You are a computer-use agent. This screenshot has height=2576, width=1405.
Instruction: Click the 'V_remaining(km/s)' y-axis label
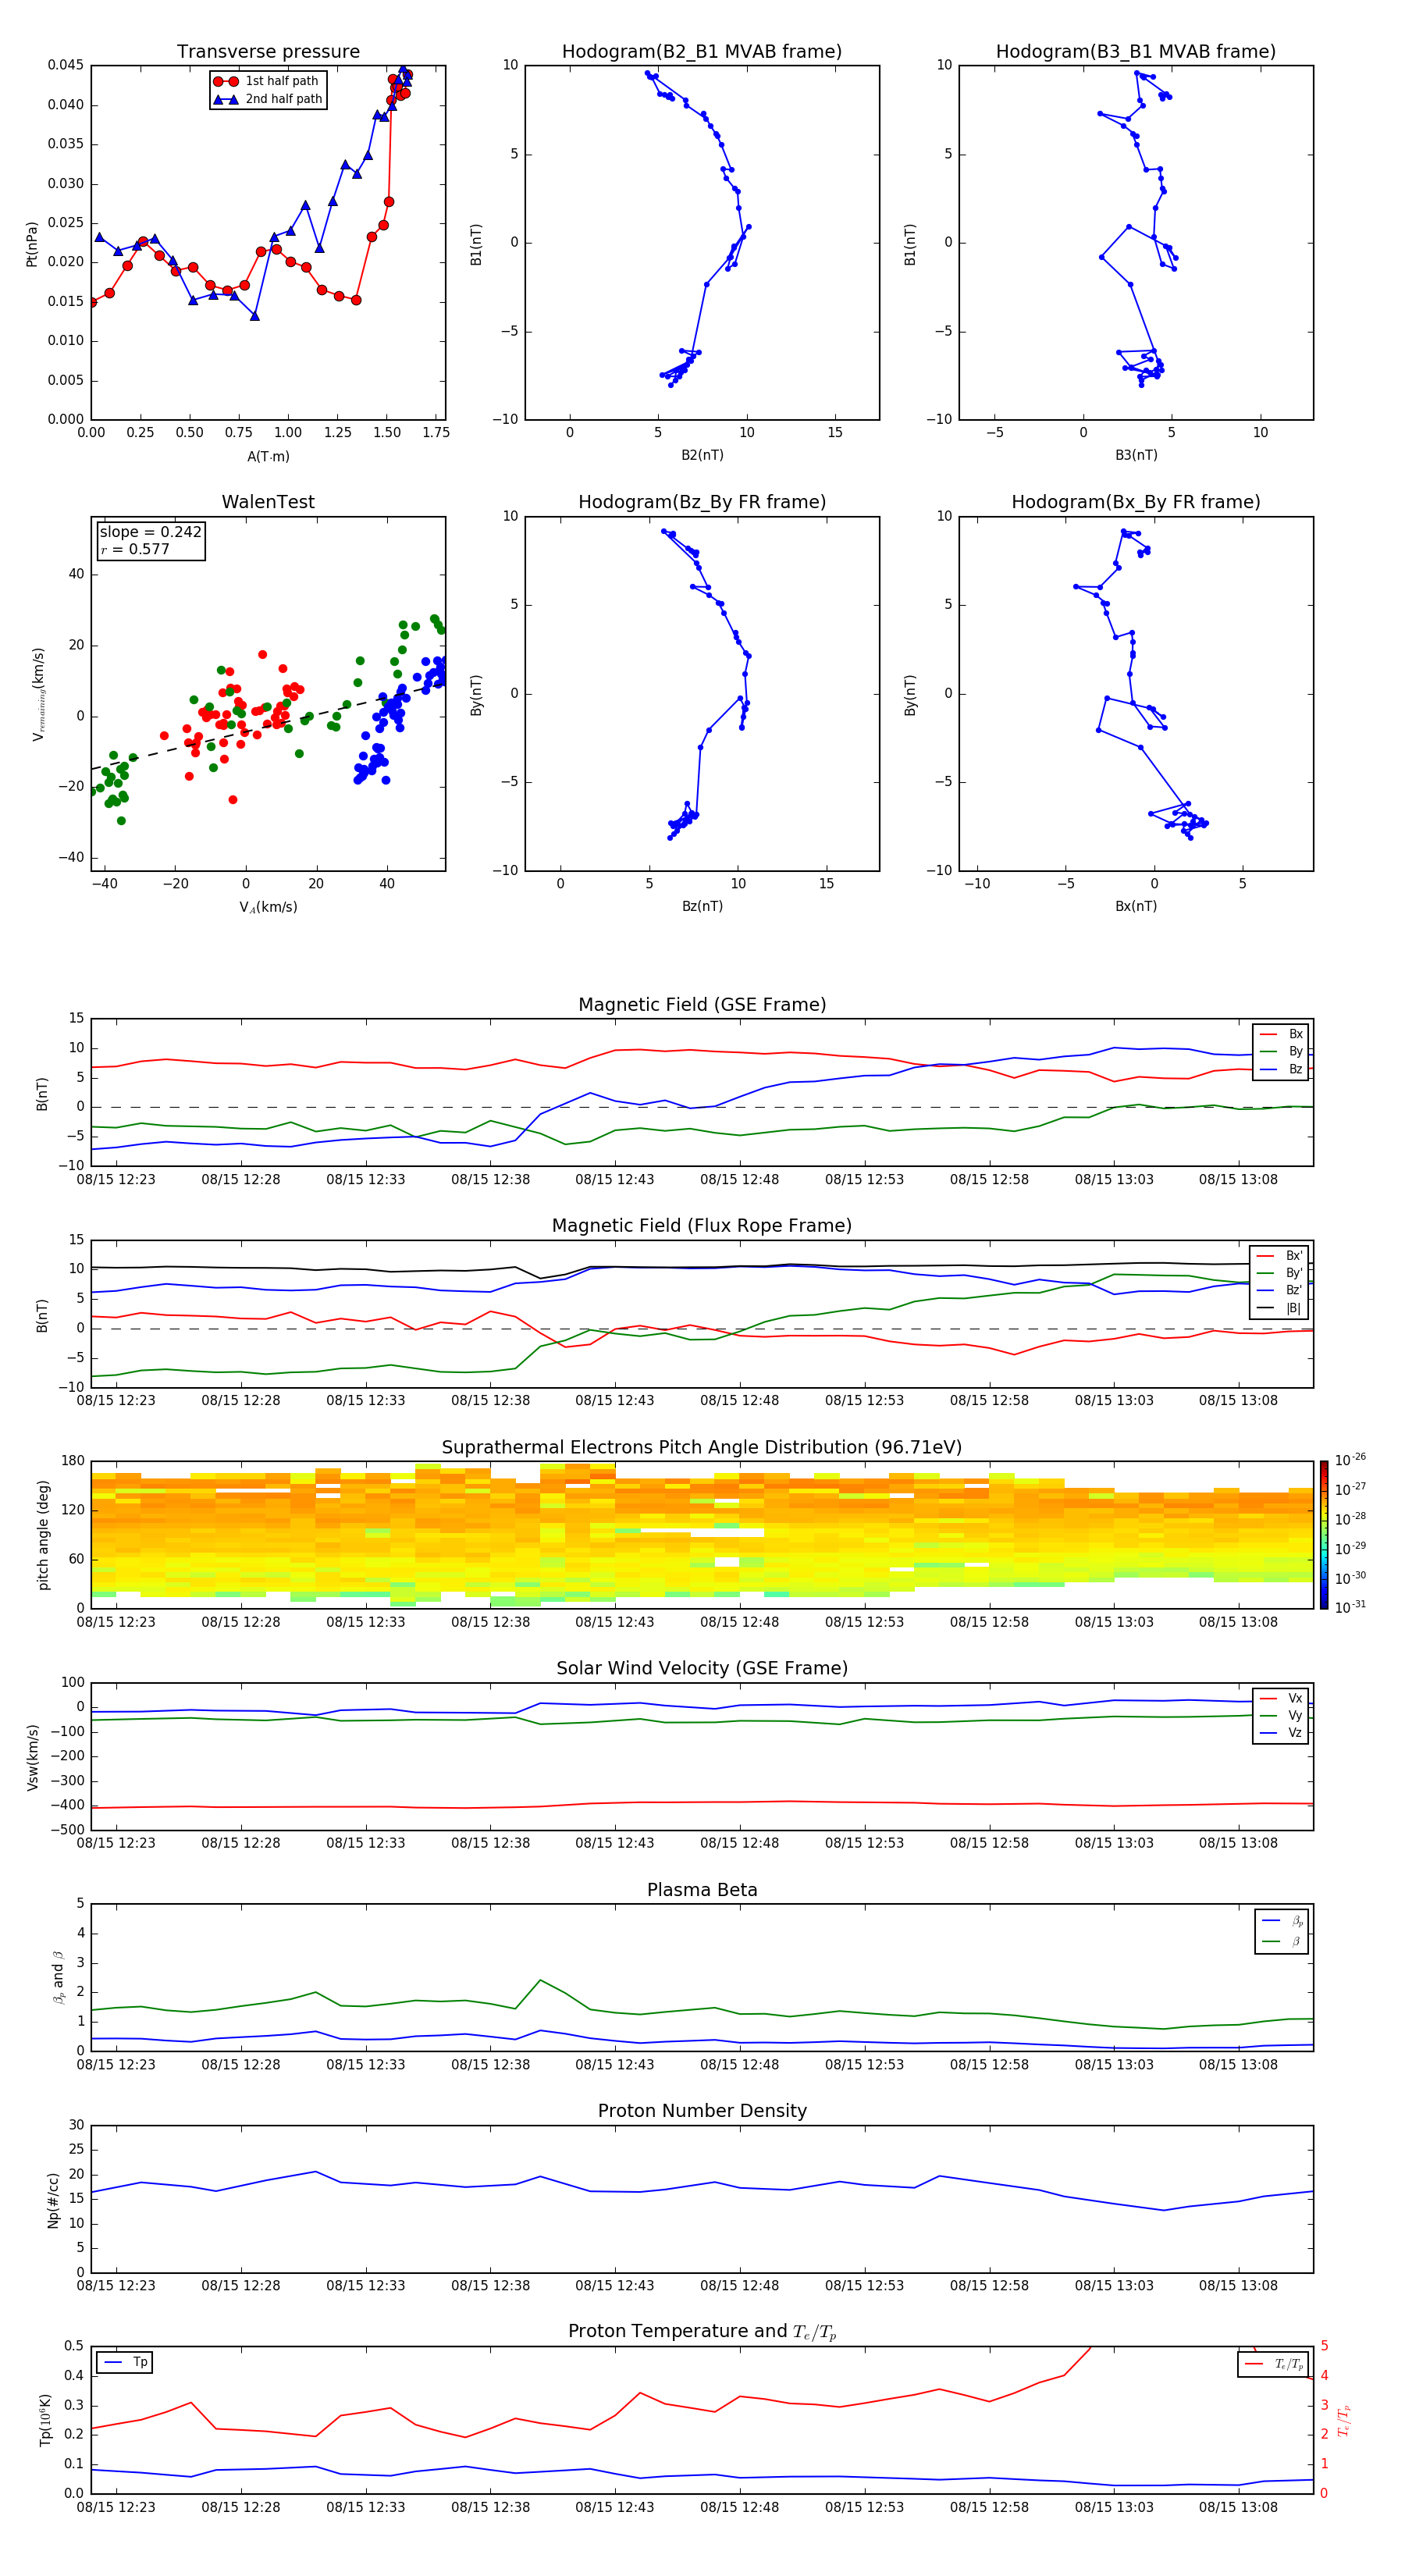tap(39, 694)
